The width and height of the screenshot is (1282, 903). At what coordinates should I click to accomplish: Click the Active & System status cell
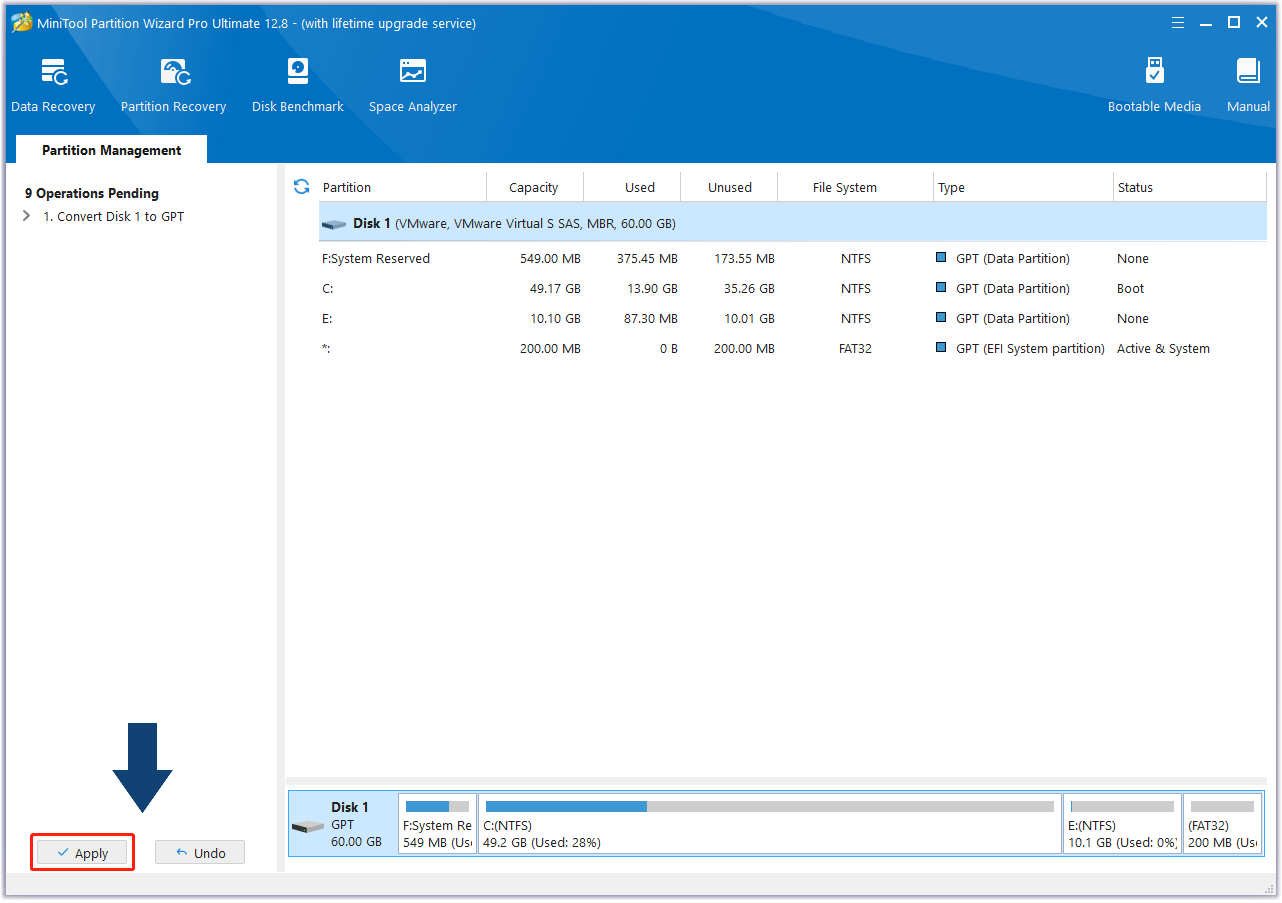pyautogui.click(x=1163, y=348)
